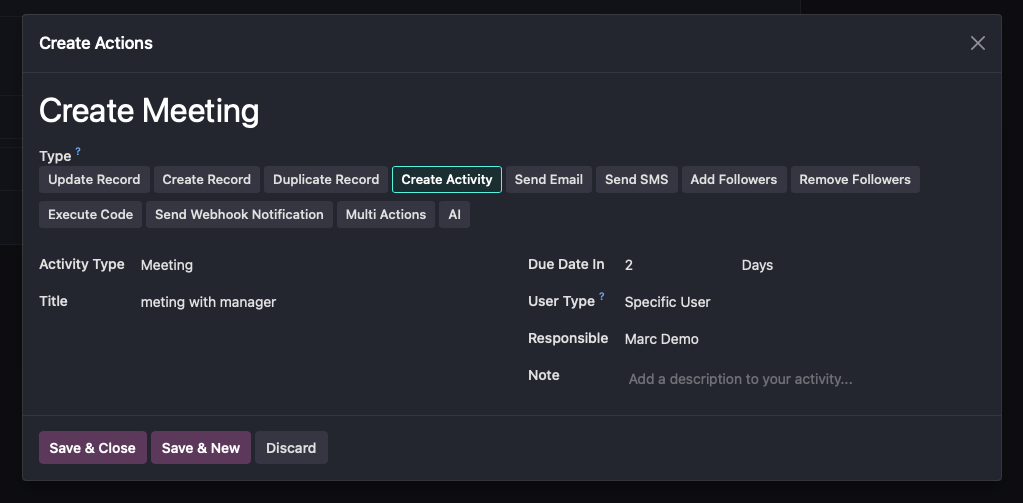Close the Create Actions dialog
The image size is (1023, 503).
(x=977, y=43)
